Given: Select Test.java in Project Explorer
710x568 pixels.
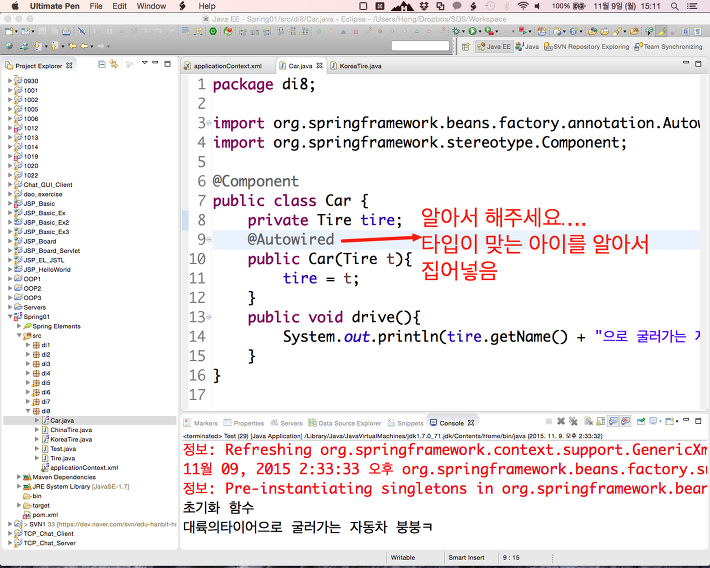Looking at the screenshot, I should pyautogui.click(x=63, y=449).
